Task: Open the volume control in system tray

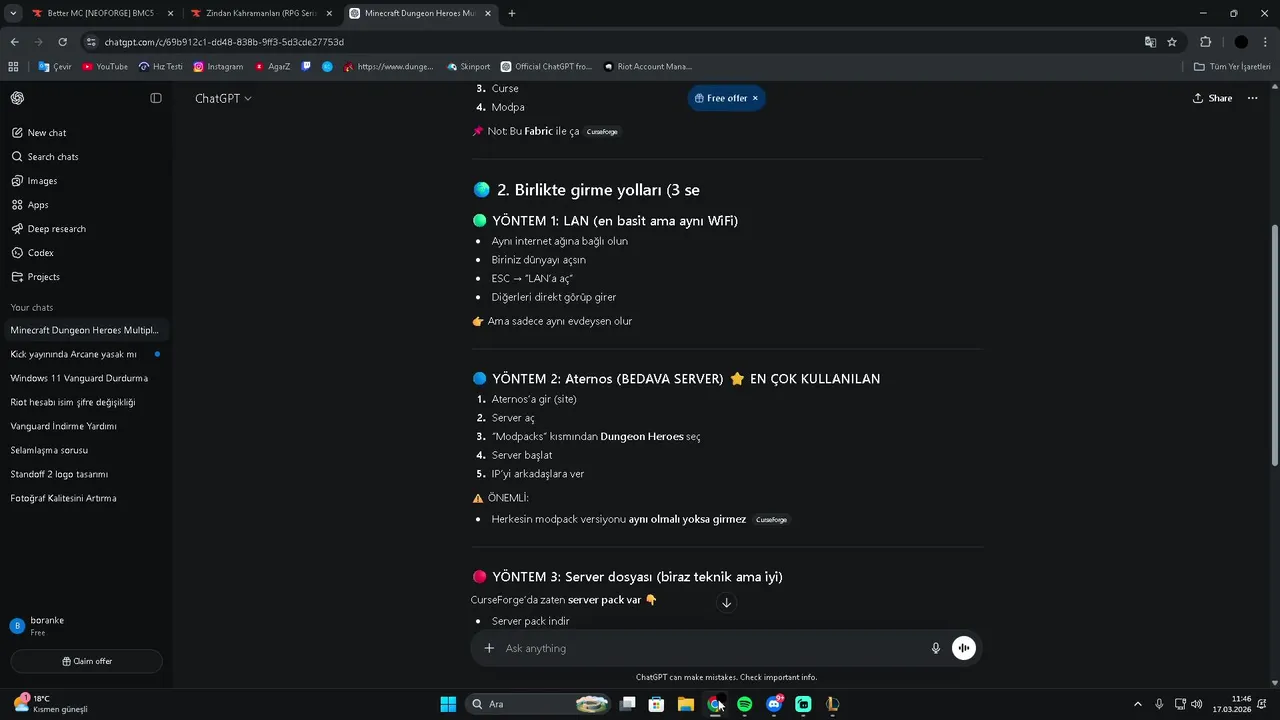Action: pos(1197,704)
